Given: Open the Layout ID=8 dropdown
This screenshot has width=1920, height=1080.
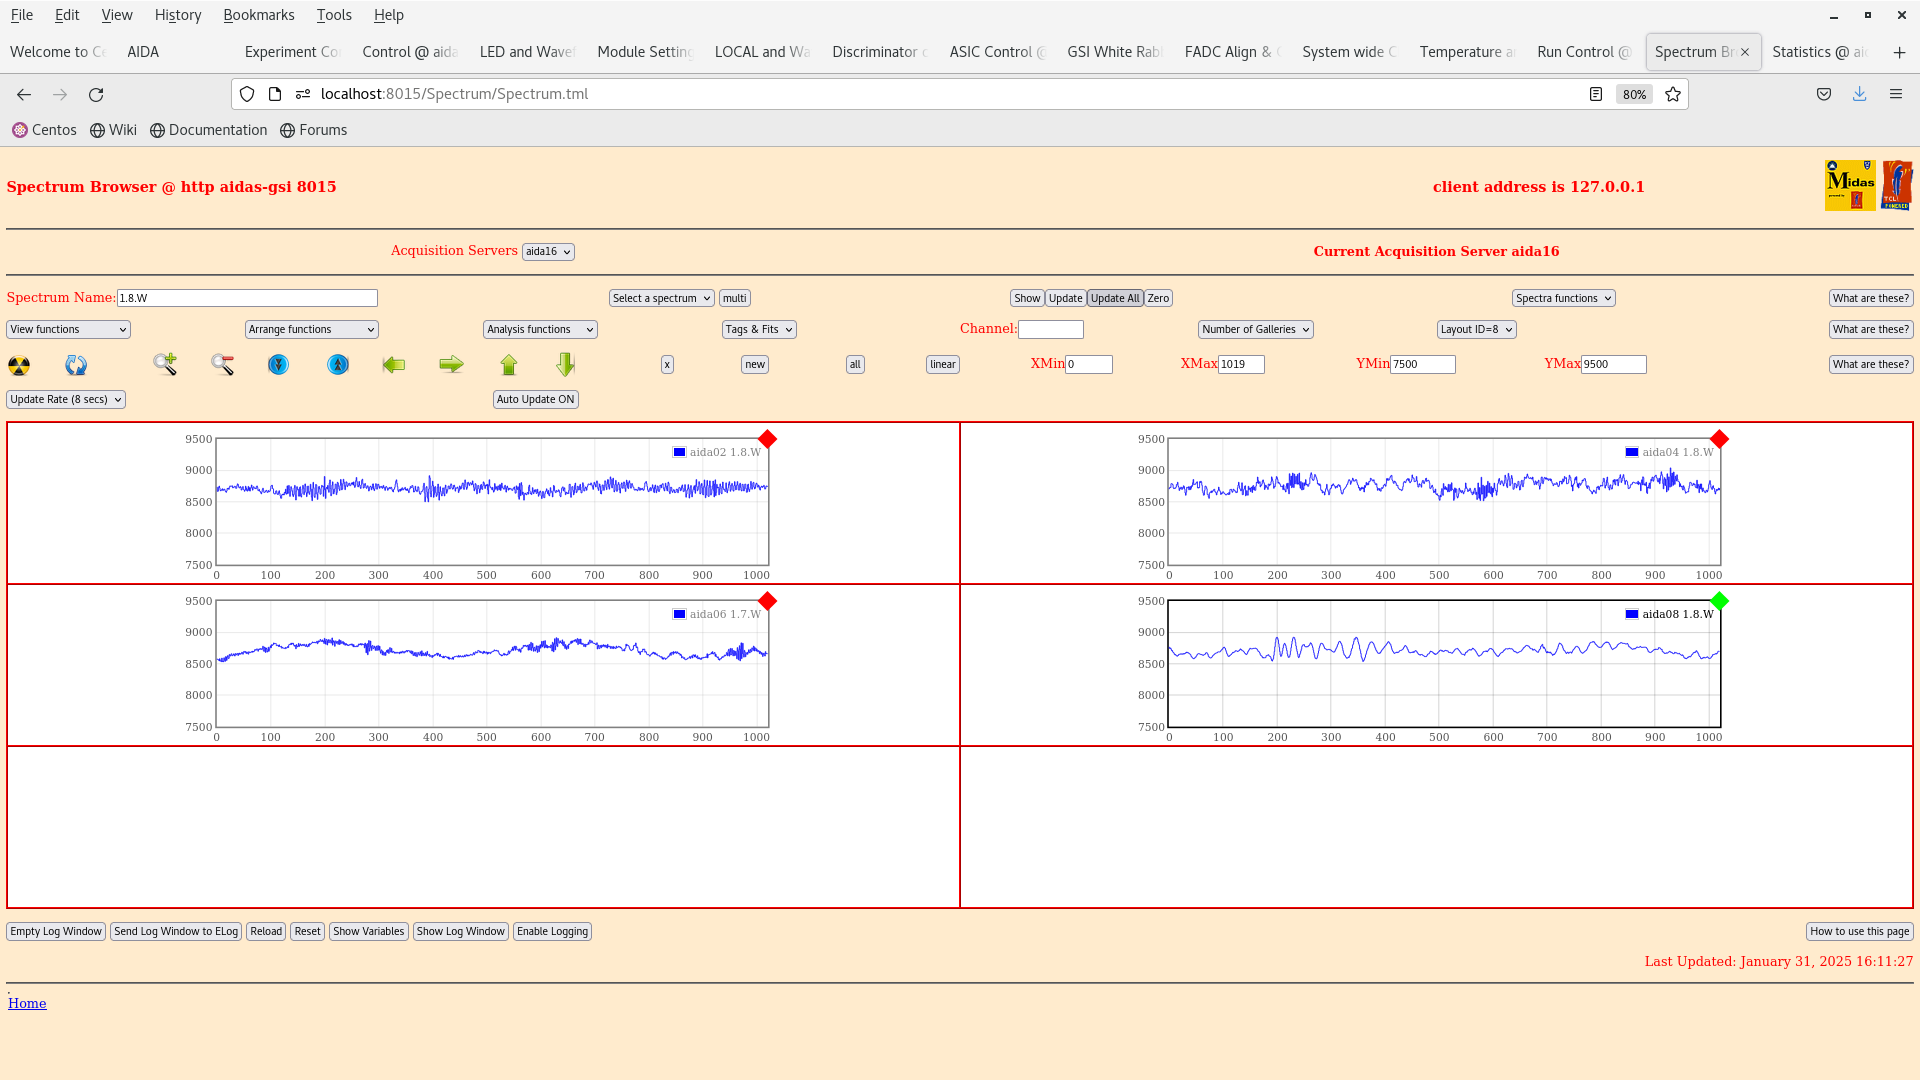Looking at the screenshot, I should 1476,329.
